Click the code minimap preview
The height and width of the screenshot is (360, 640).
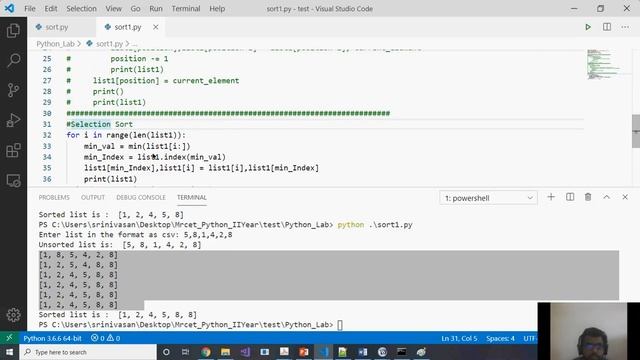(603, 64)
